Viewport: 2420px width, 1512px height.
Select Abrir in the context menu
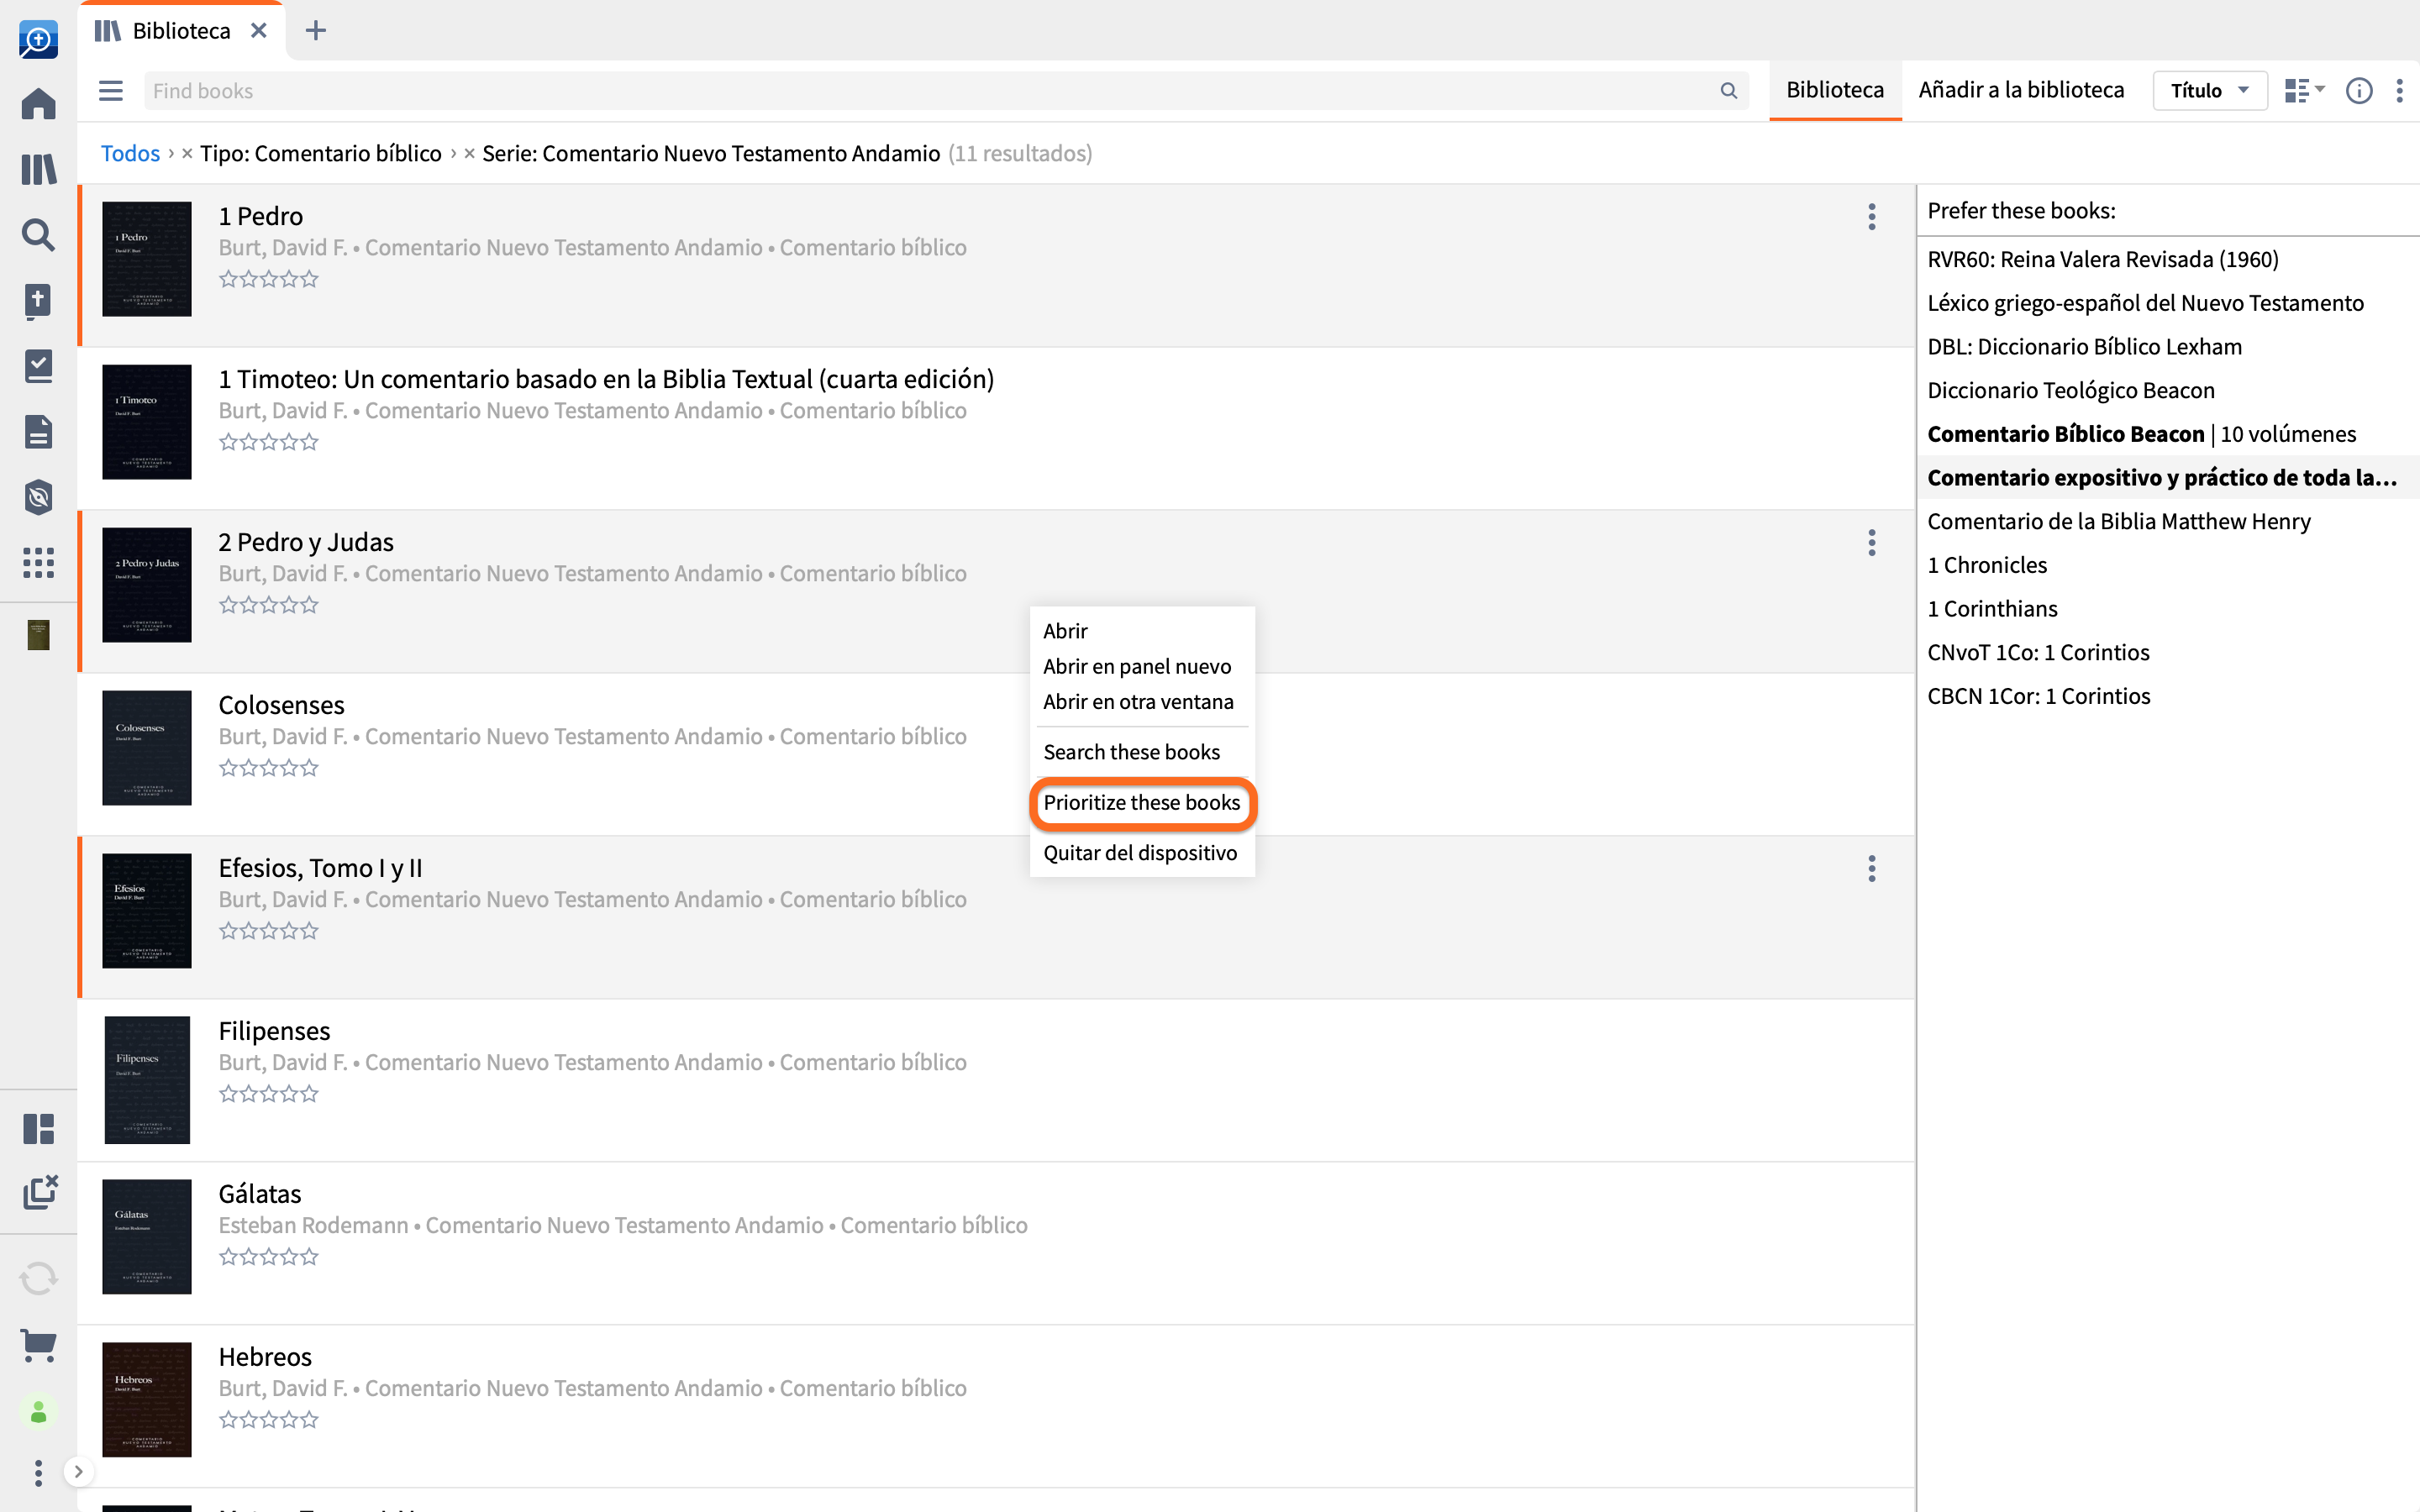(1142, 631)
